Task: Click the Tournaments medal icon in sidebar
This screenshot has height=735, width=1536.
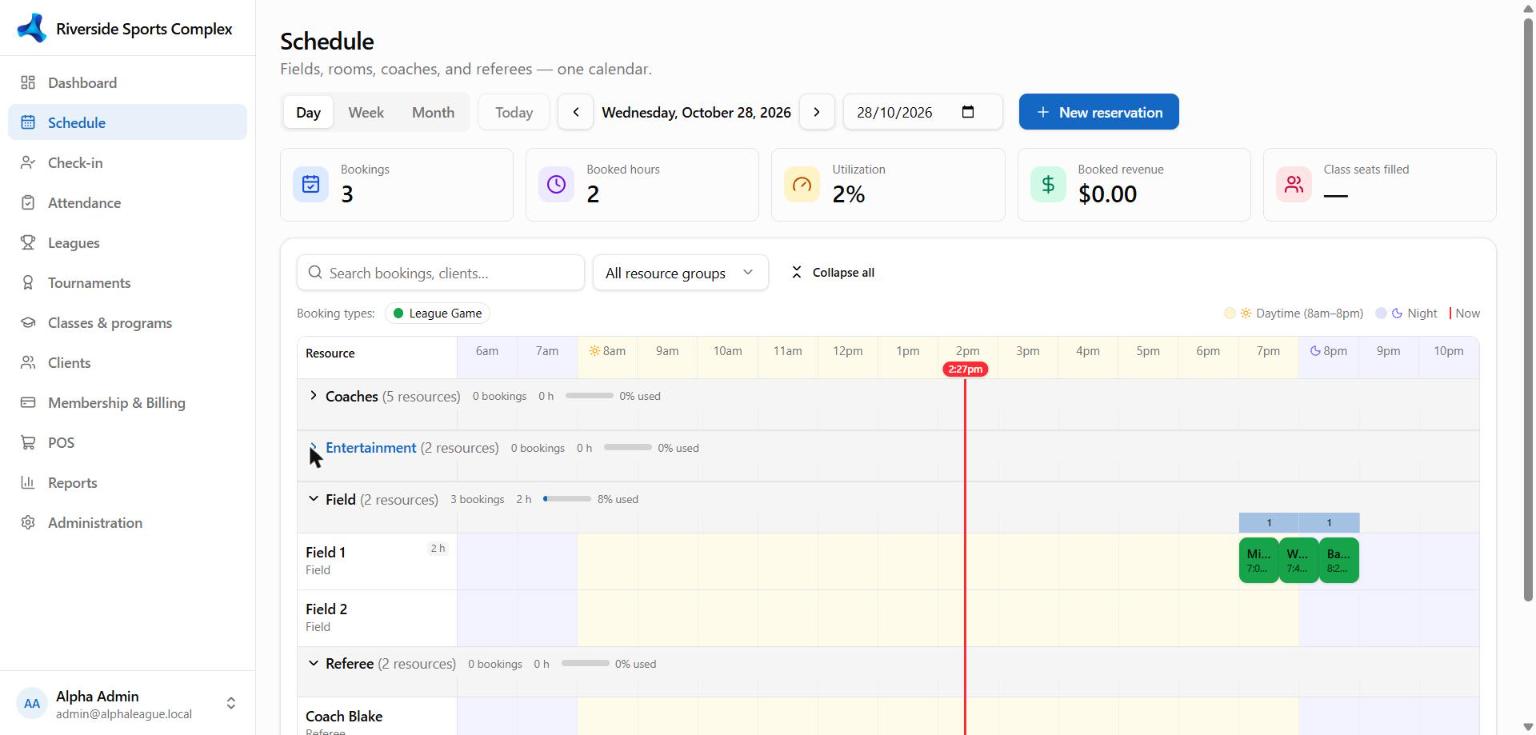Action: pos(28,283)
